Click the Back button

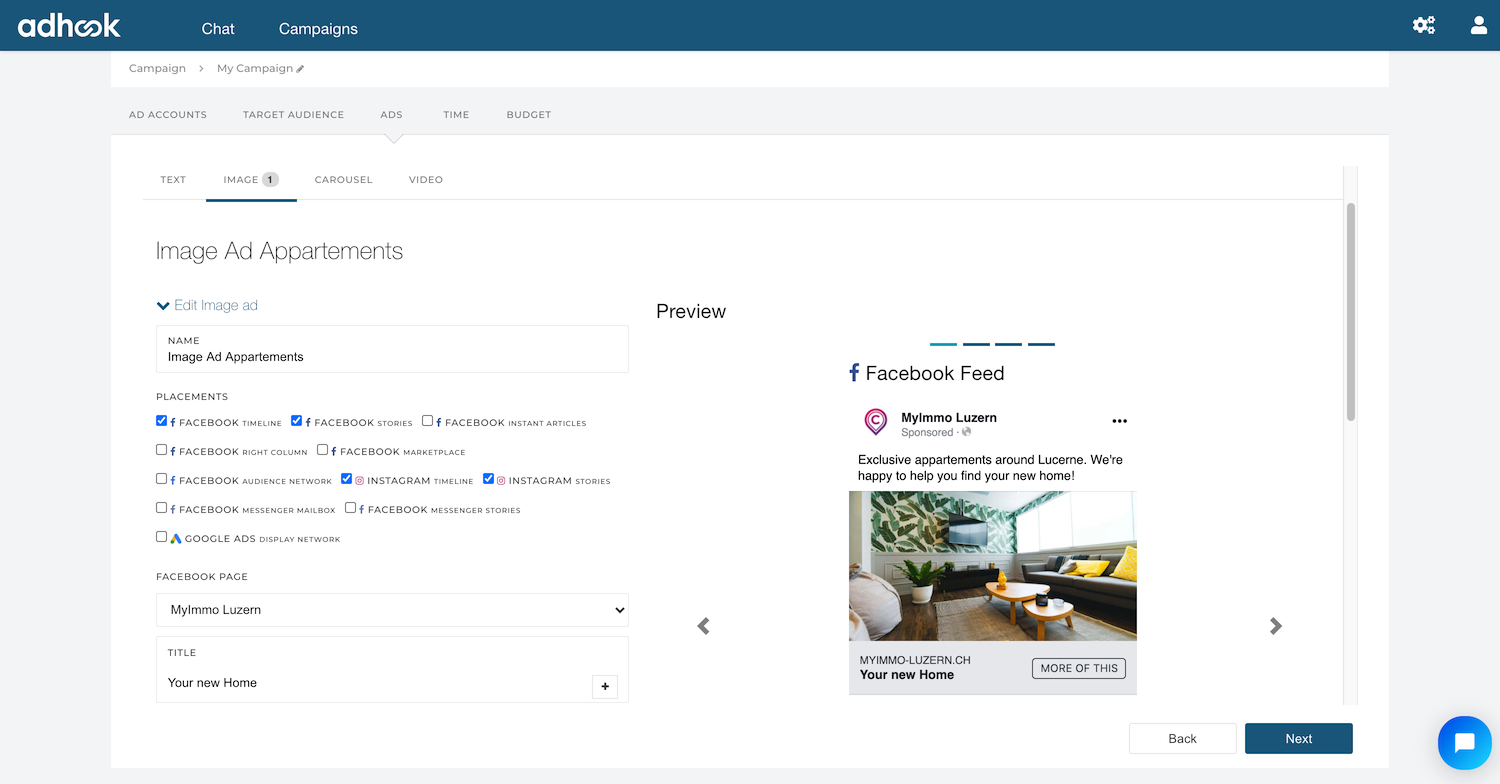[x=1183, y=738]
